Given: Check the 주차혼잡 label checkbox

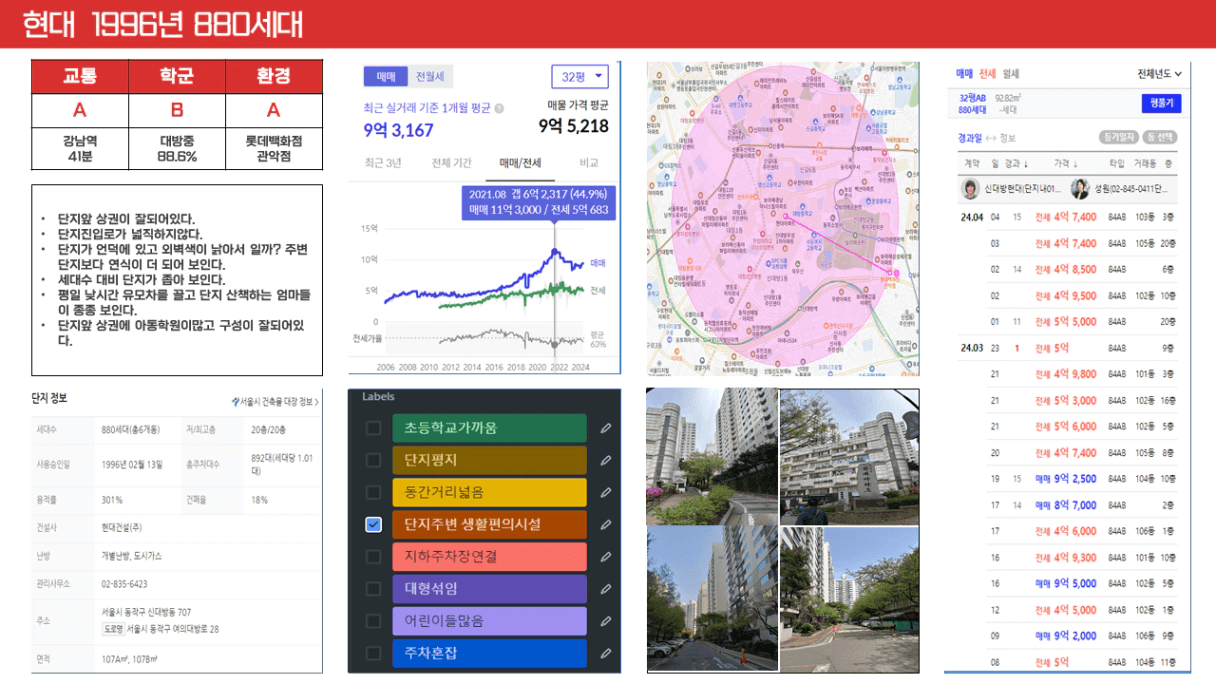Looking at the screenshot, I should pos(373,653).
